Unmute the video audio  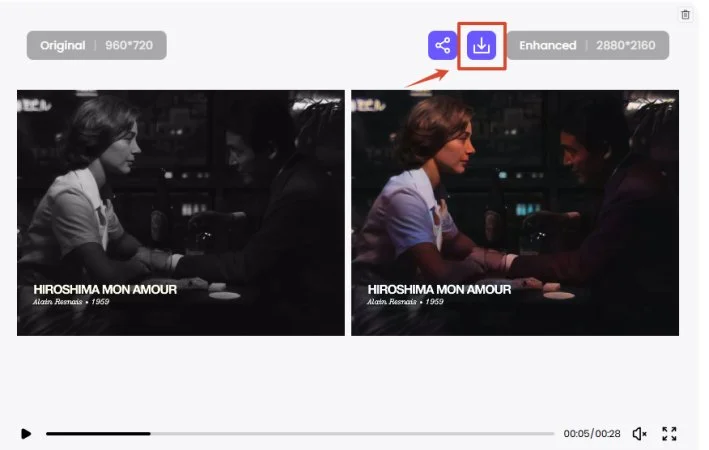(639, 434)
